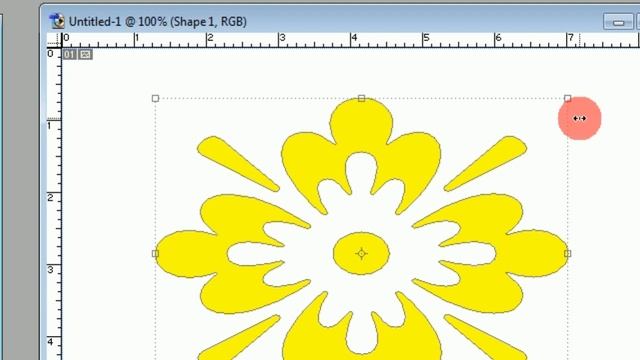This screenshot has height=360, width=640.
Task: Select the slice number 01 badge
Action: [69, 54]
